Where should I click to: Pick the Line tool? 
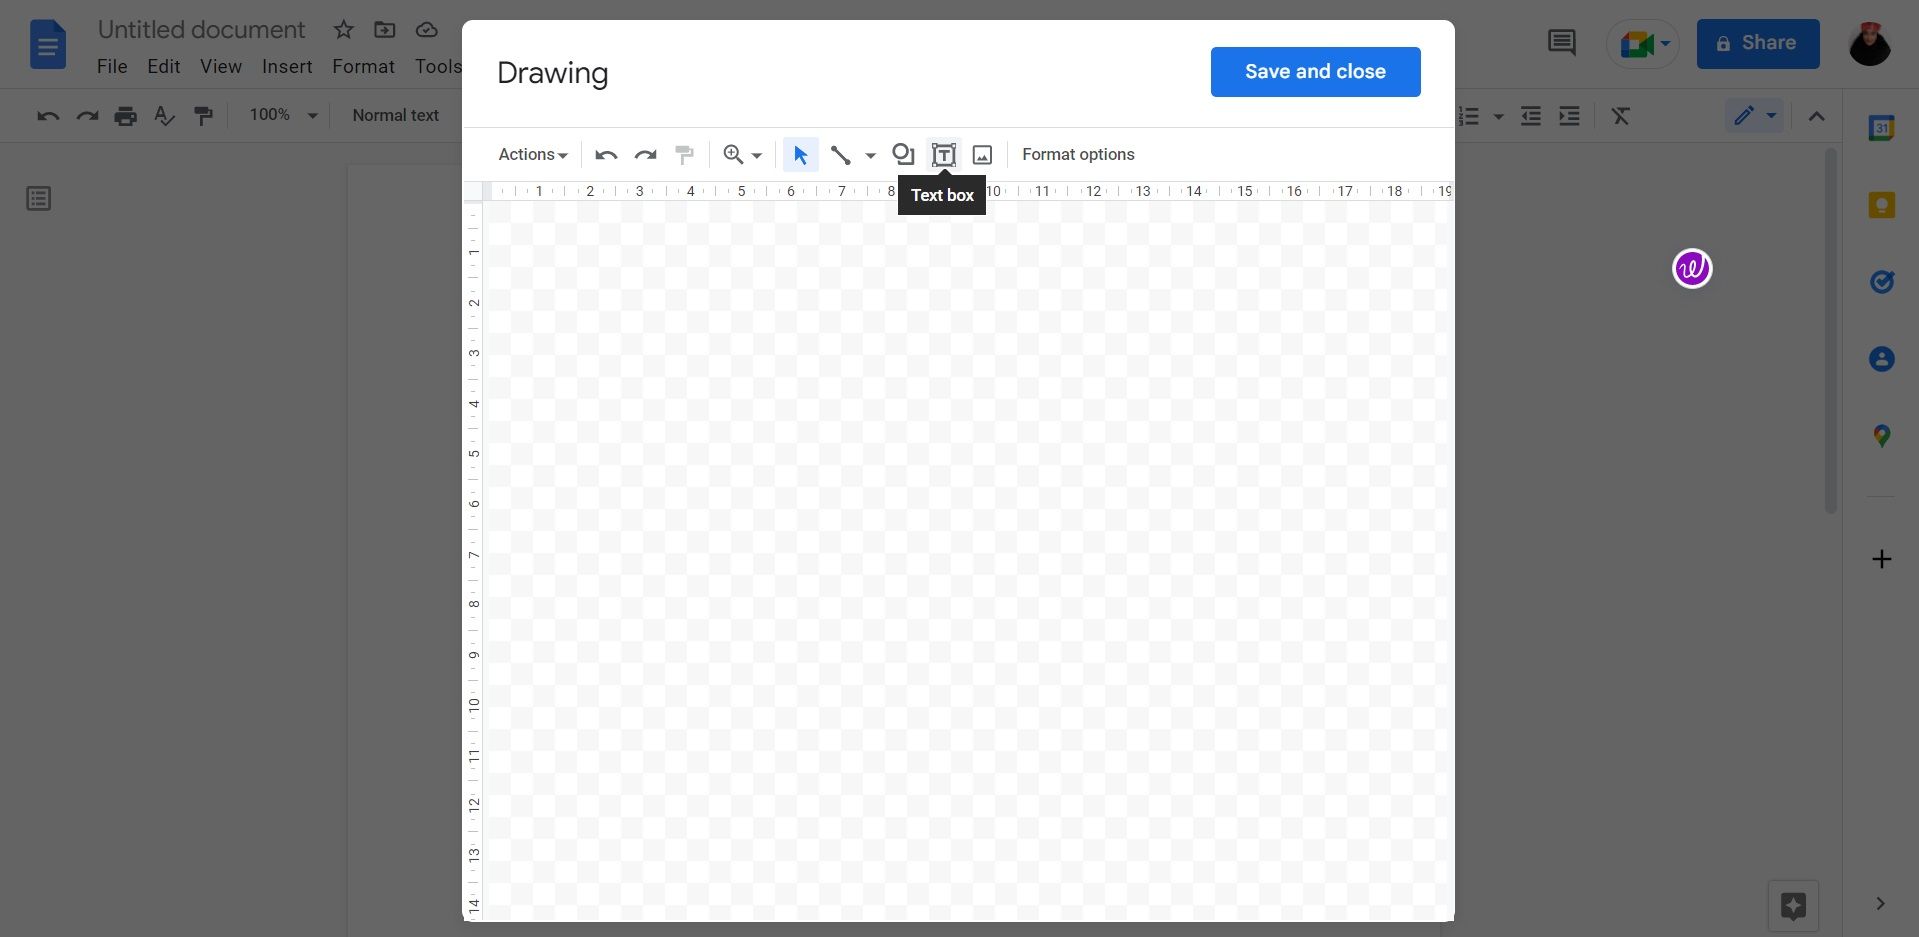pyautogui.click(x=840, y=155)
